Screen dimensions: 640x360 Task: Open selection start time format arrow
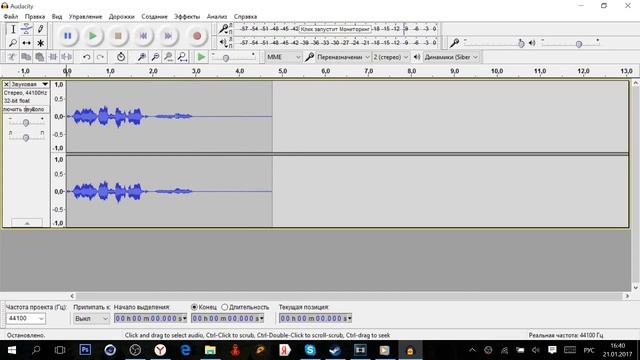click(x=184, y=318)
